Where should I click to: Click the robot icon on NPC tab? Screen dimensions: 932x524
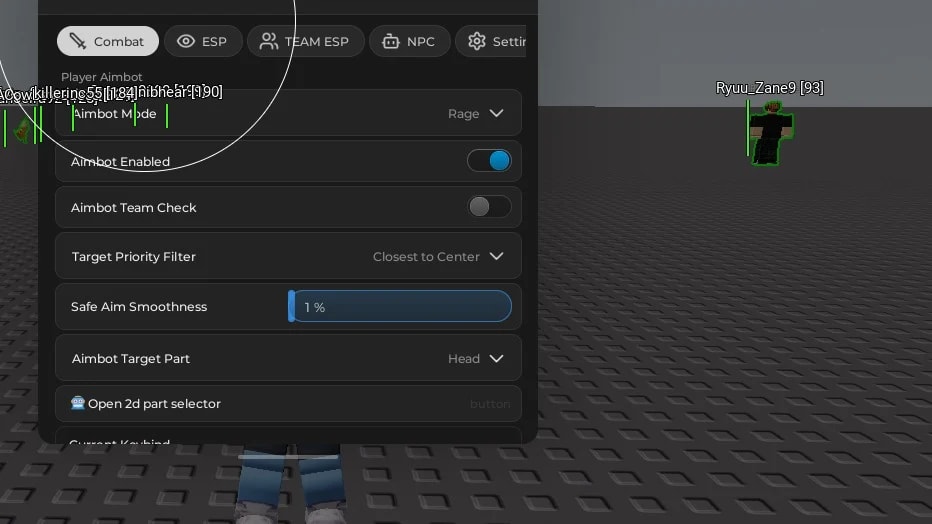coord(391,41)
